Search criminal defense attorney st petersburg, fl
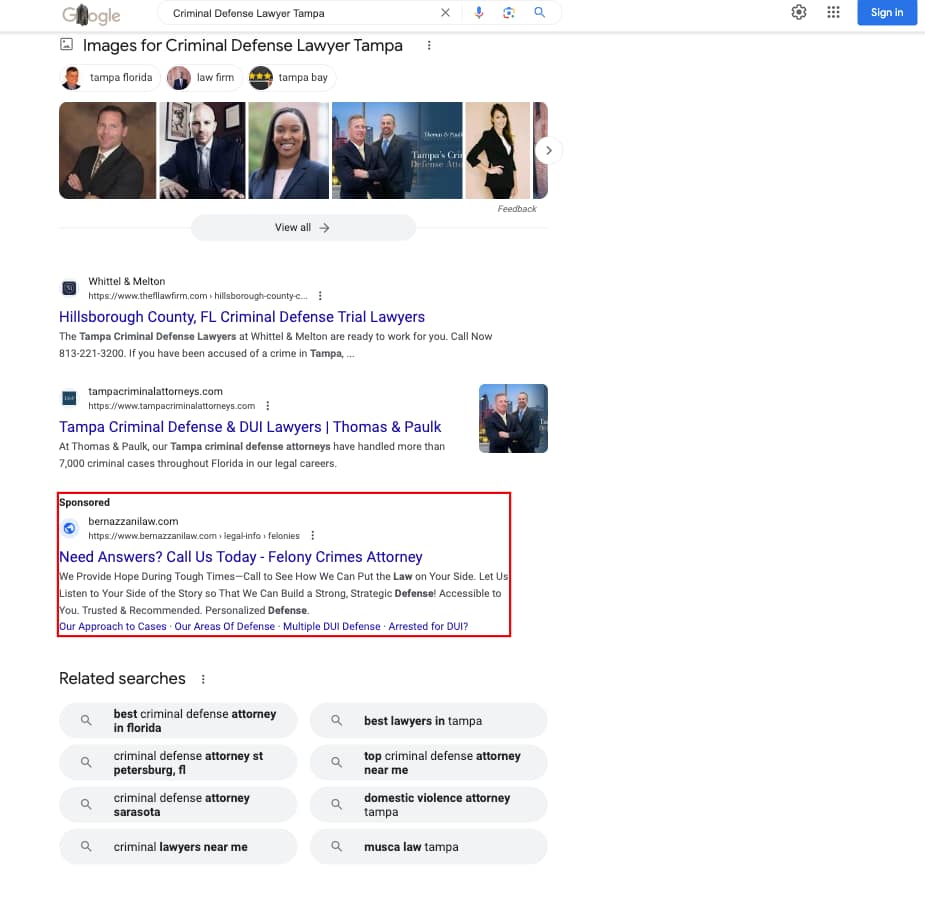 (178, 763)
